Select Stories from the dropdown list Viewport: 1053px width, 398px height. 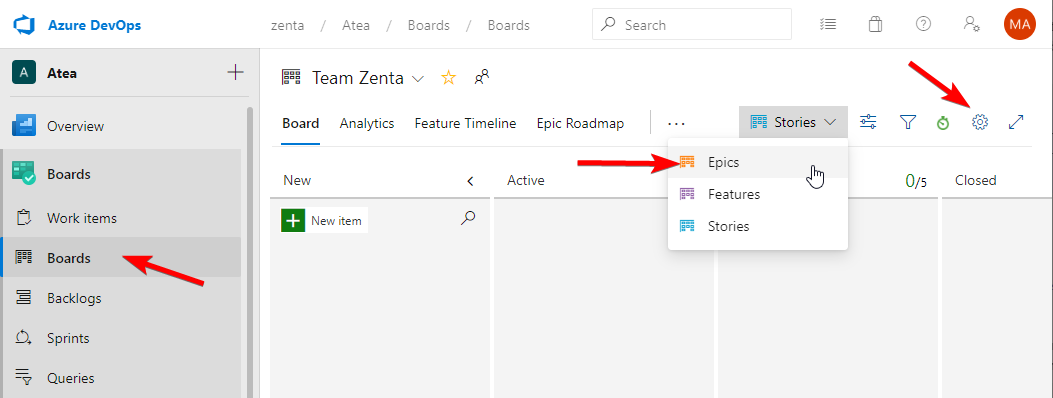tap(758, 226)
